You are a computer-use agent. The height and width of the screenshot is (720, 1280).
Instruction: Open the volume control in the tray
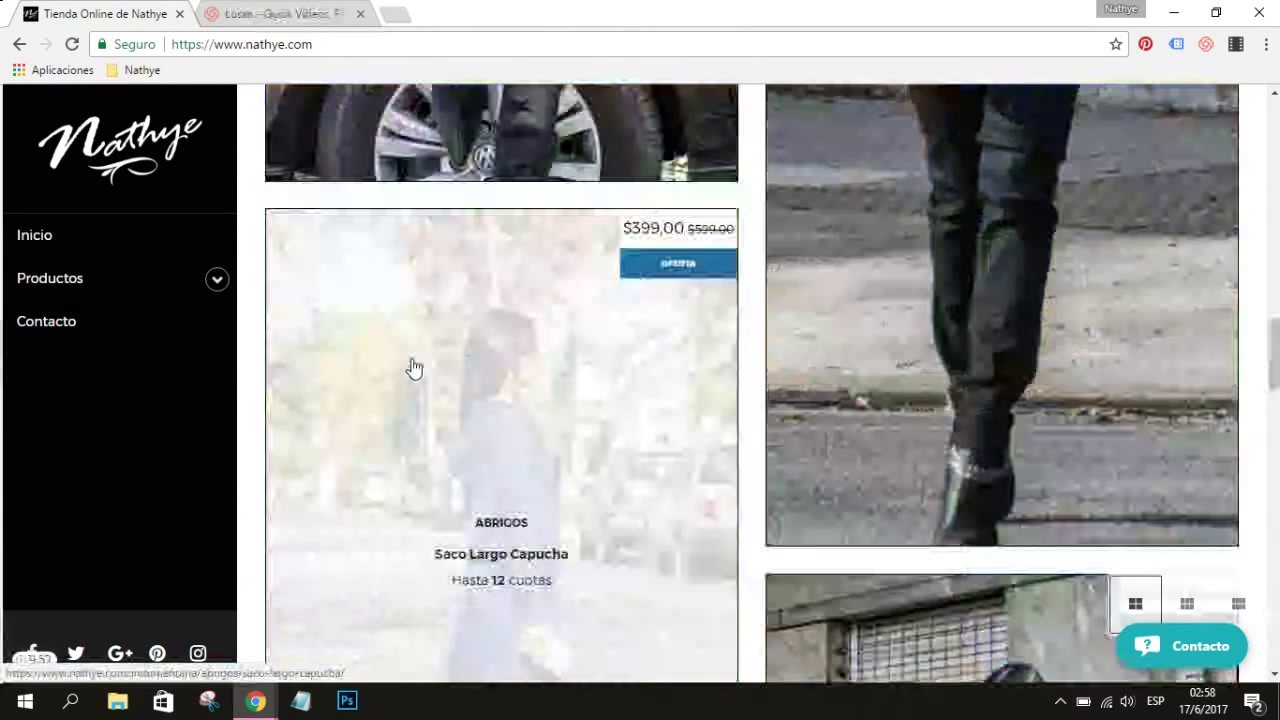tap(1128, 701)
